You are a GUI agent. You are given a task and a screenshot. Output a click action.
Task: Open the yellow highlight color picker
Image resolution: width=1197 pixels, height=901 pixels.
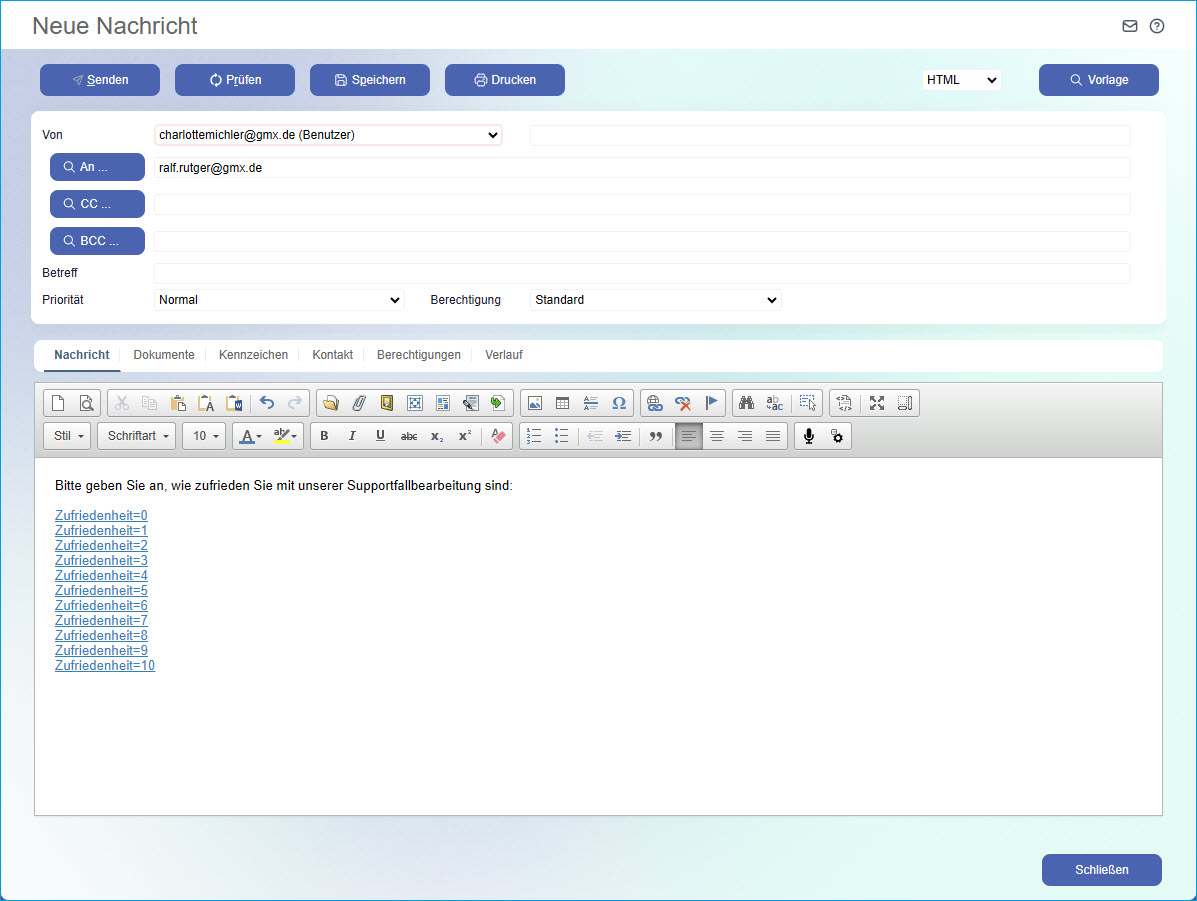click(286, 436)
